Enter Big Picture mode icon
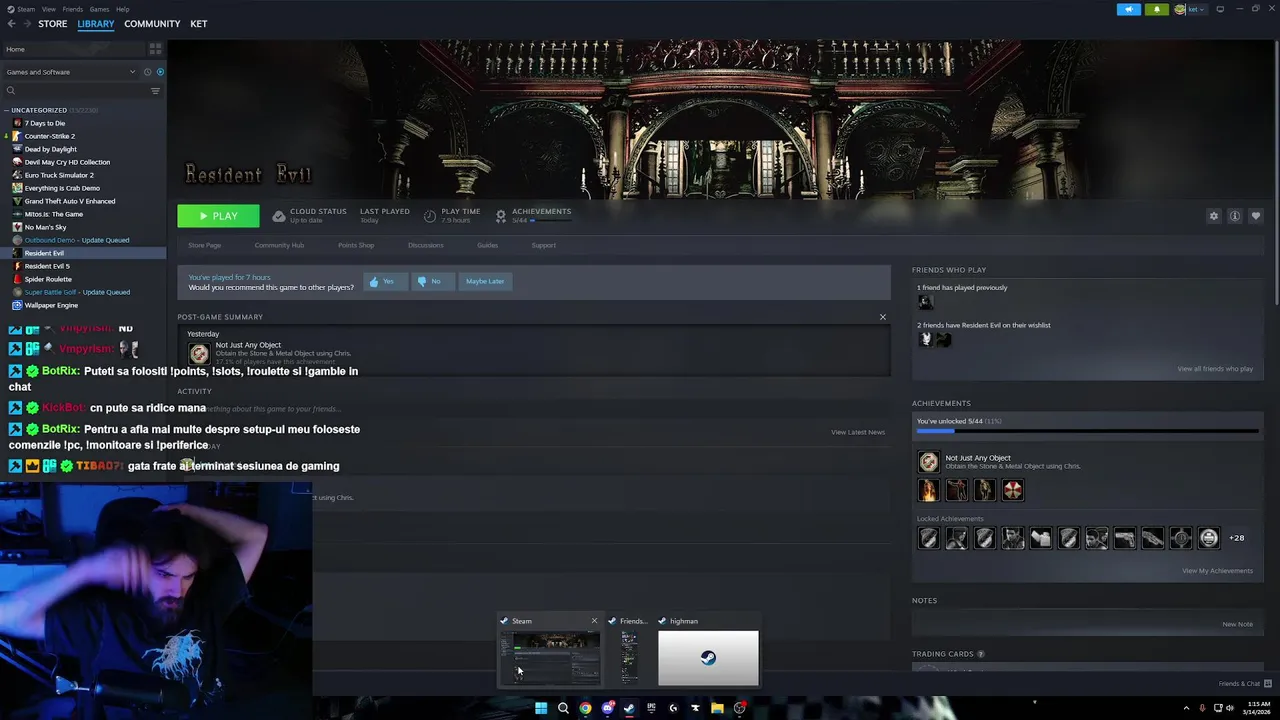This screenshot has width=1280, height=720. (1220, 9)
